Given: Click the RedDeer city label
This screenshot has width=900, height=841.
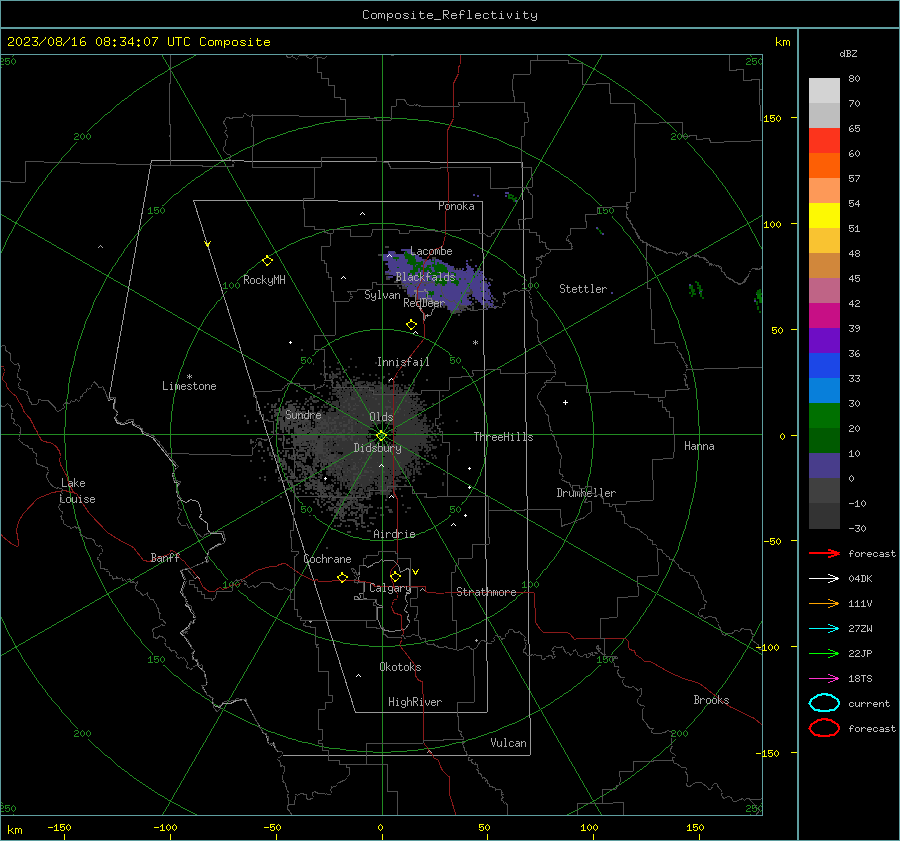Looking at the screenshot, I should coord(424,303).
